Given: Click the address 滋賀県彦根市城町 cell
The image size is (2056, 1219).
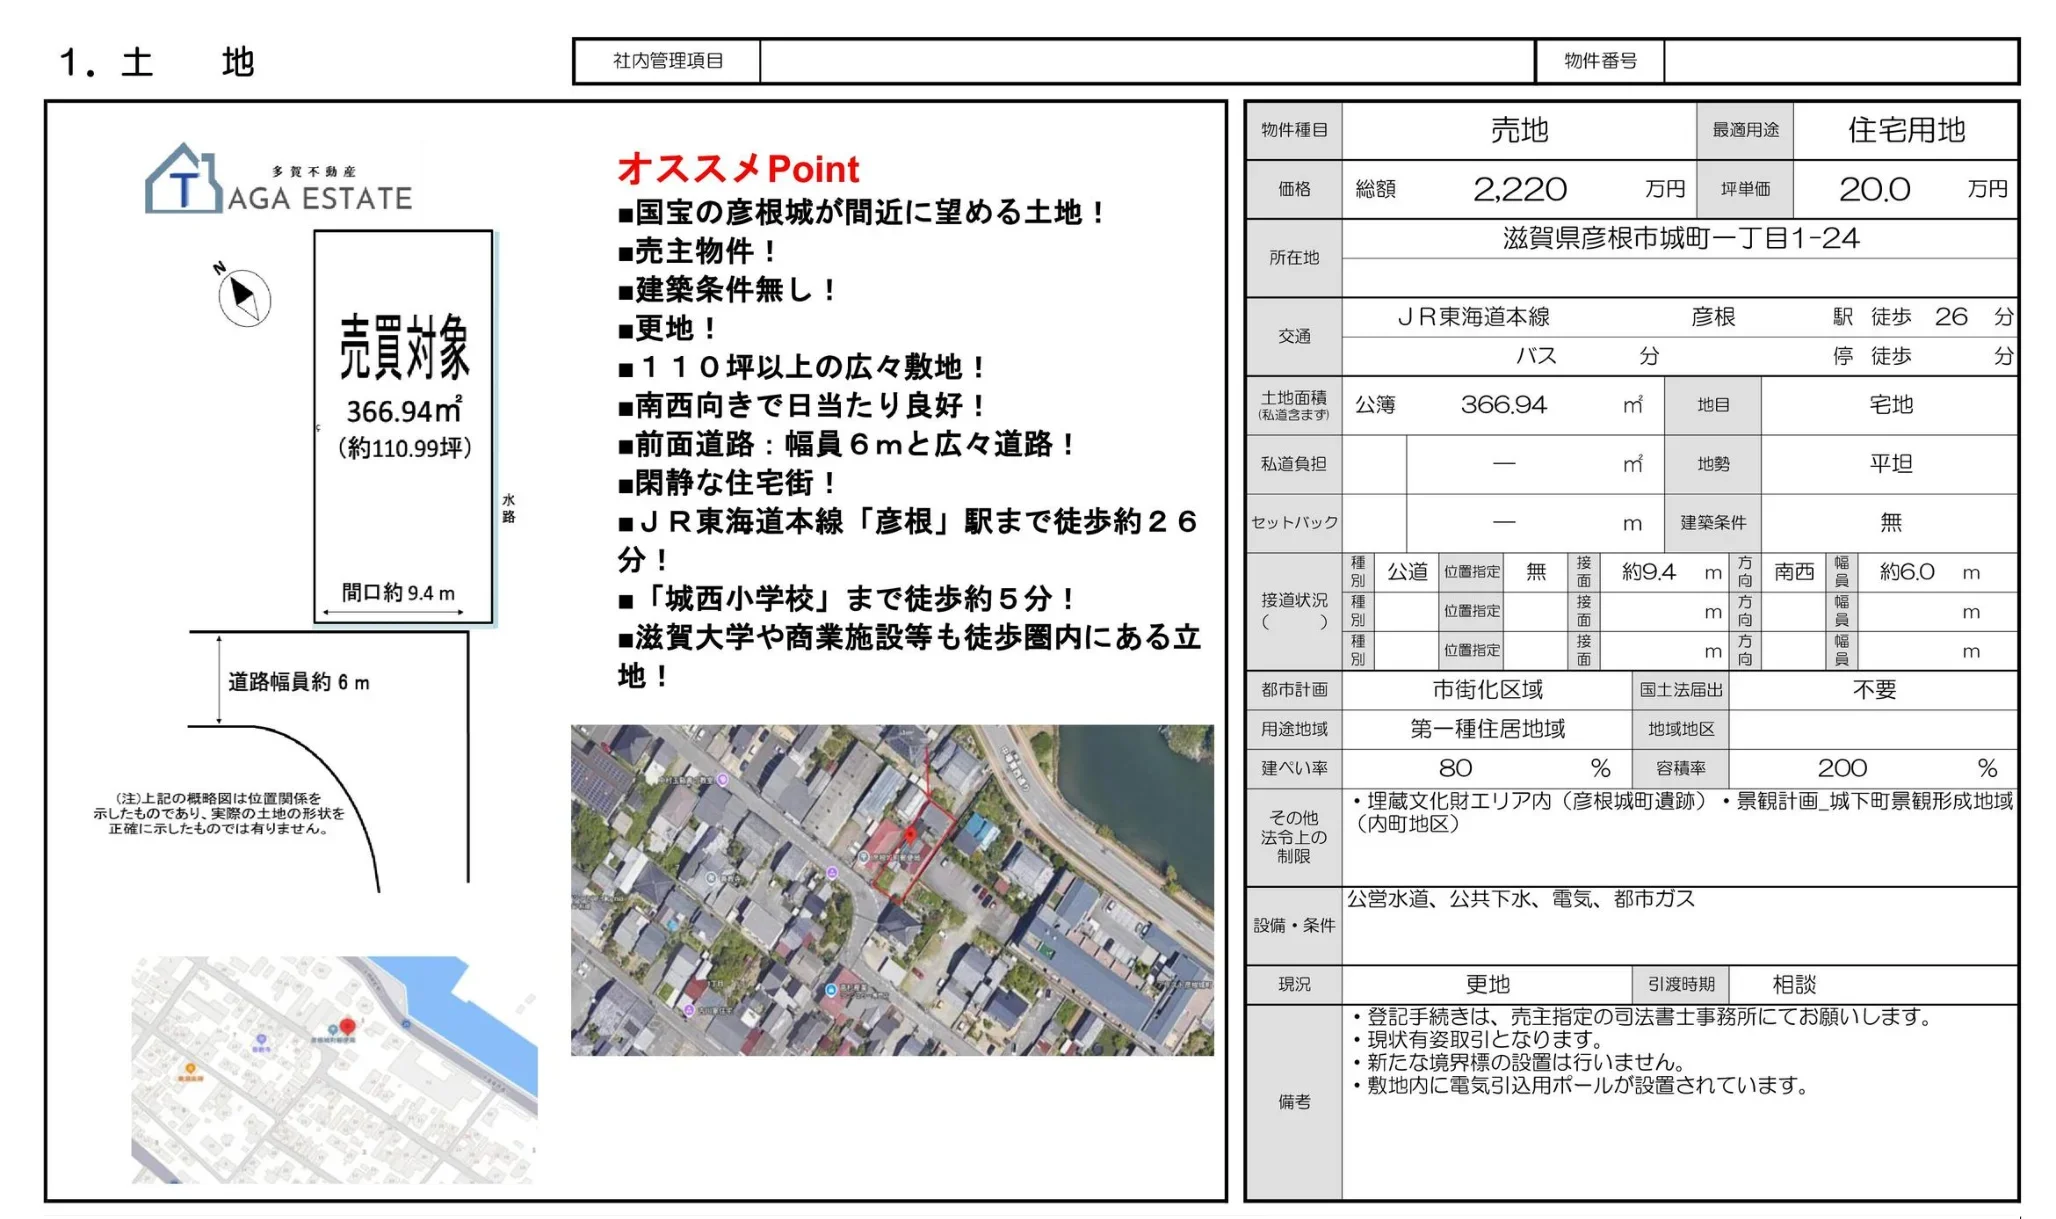Looking at the screenshot, I should (1679, 239).
